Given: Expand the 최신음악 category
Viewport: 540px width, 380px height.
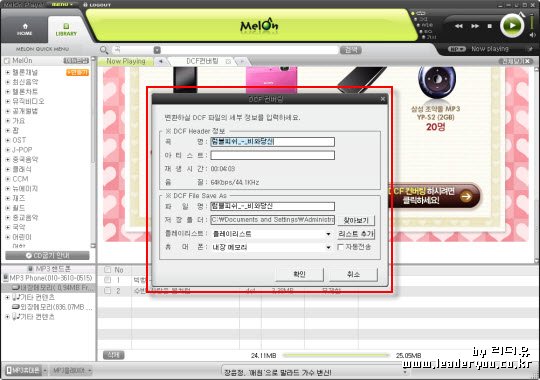Looking at the screenshot, I should click(8, 82).
